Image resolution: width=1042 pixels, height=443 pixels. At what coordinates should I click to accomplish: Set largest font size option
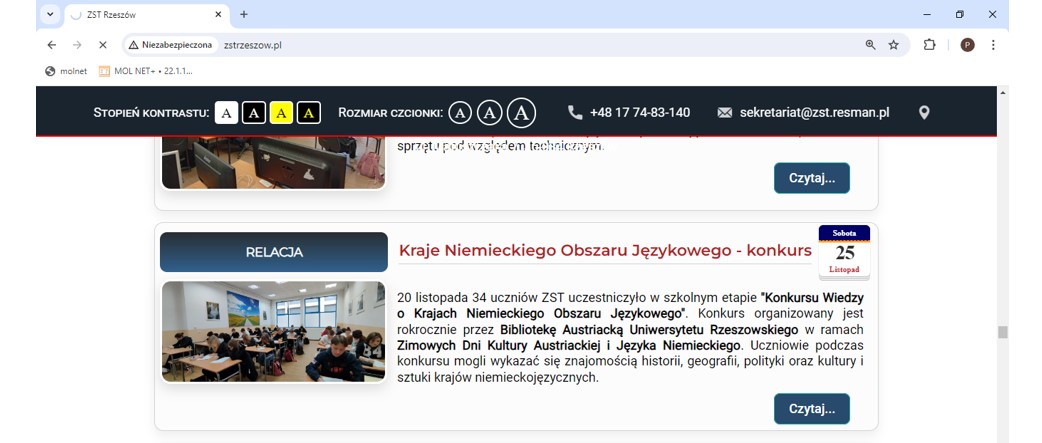[x=521, y=113]
